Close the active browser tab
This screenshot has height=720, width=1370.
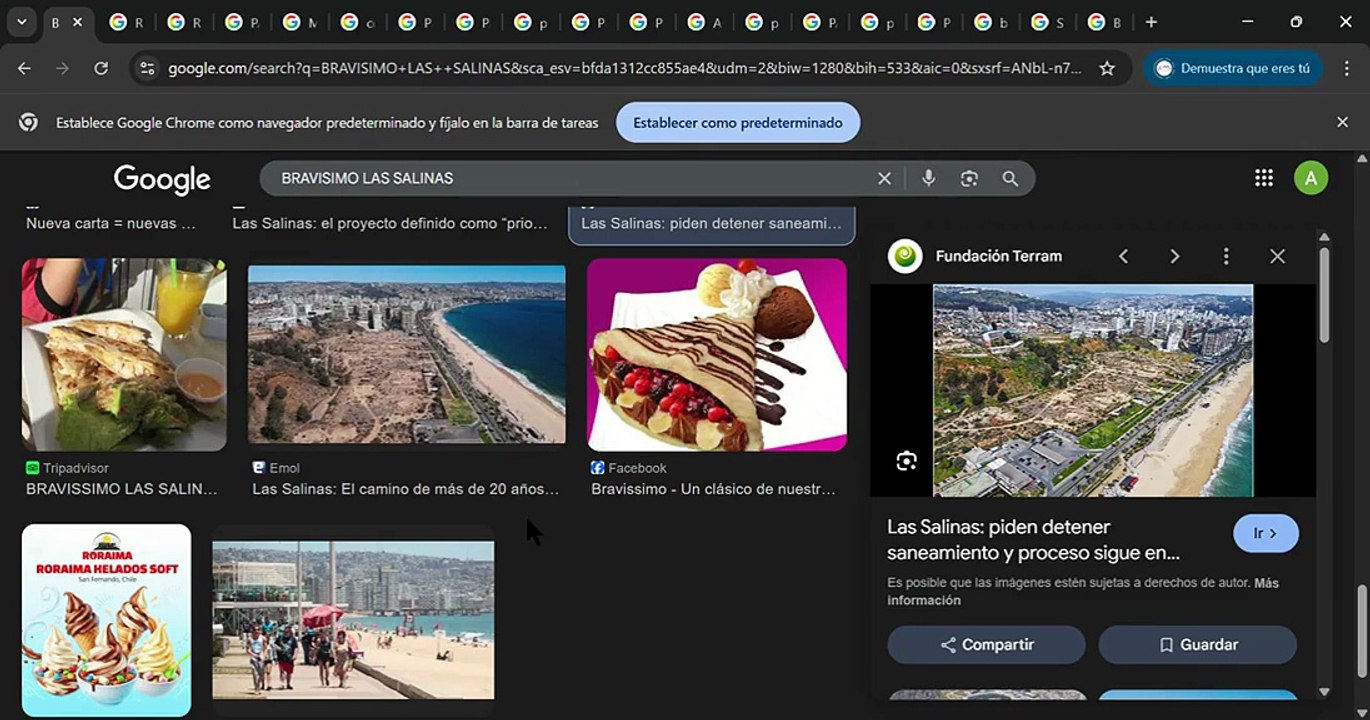pyautogui.click(x=78, y=22)
